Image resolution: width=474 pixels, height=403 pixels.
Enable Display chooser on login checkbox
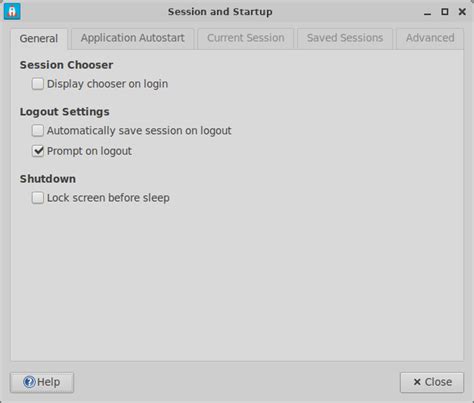click(x=38, y=84)
